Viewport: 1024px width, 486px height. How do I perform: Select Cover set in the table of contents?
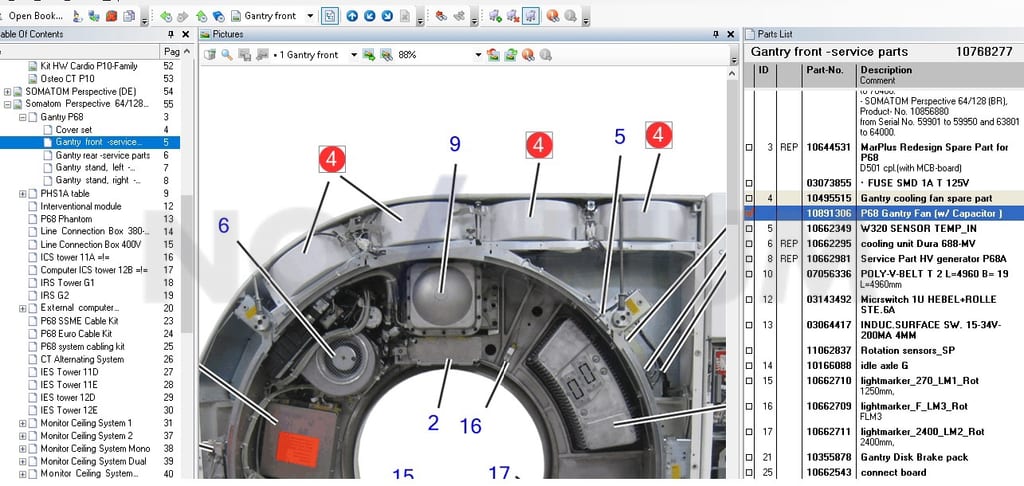(74, 130)
